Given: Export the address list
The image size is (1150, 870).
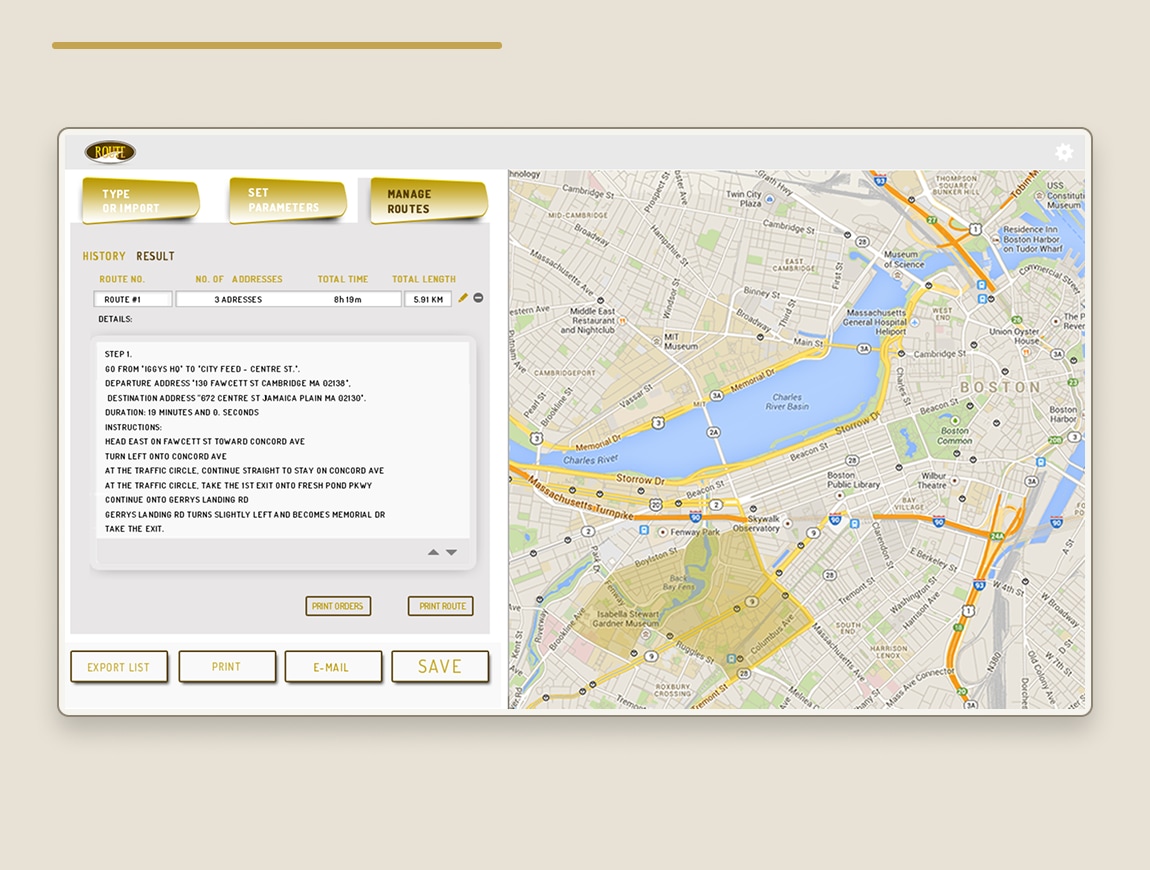Looking at the screenshot, I should pyautogui.click(x=119, y=667).
